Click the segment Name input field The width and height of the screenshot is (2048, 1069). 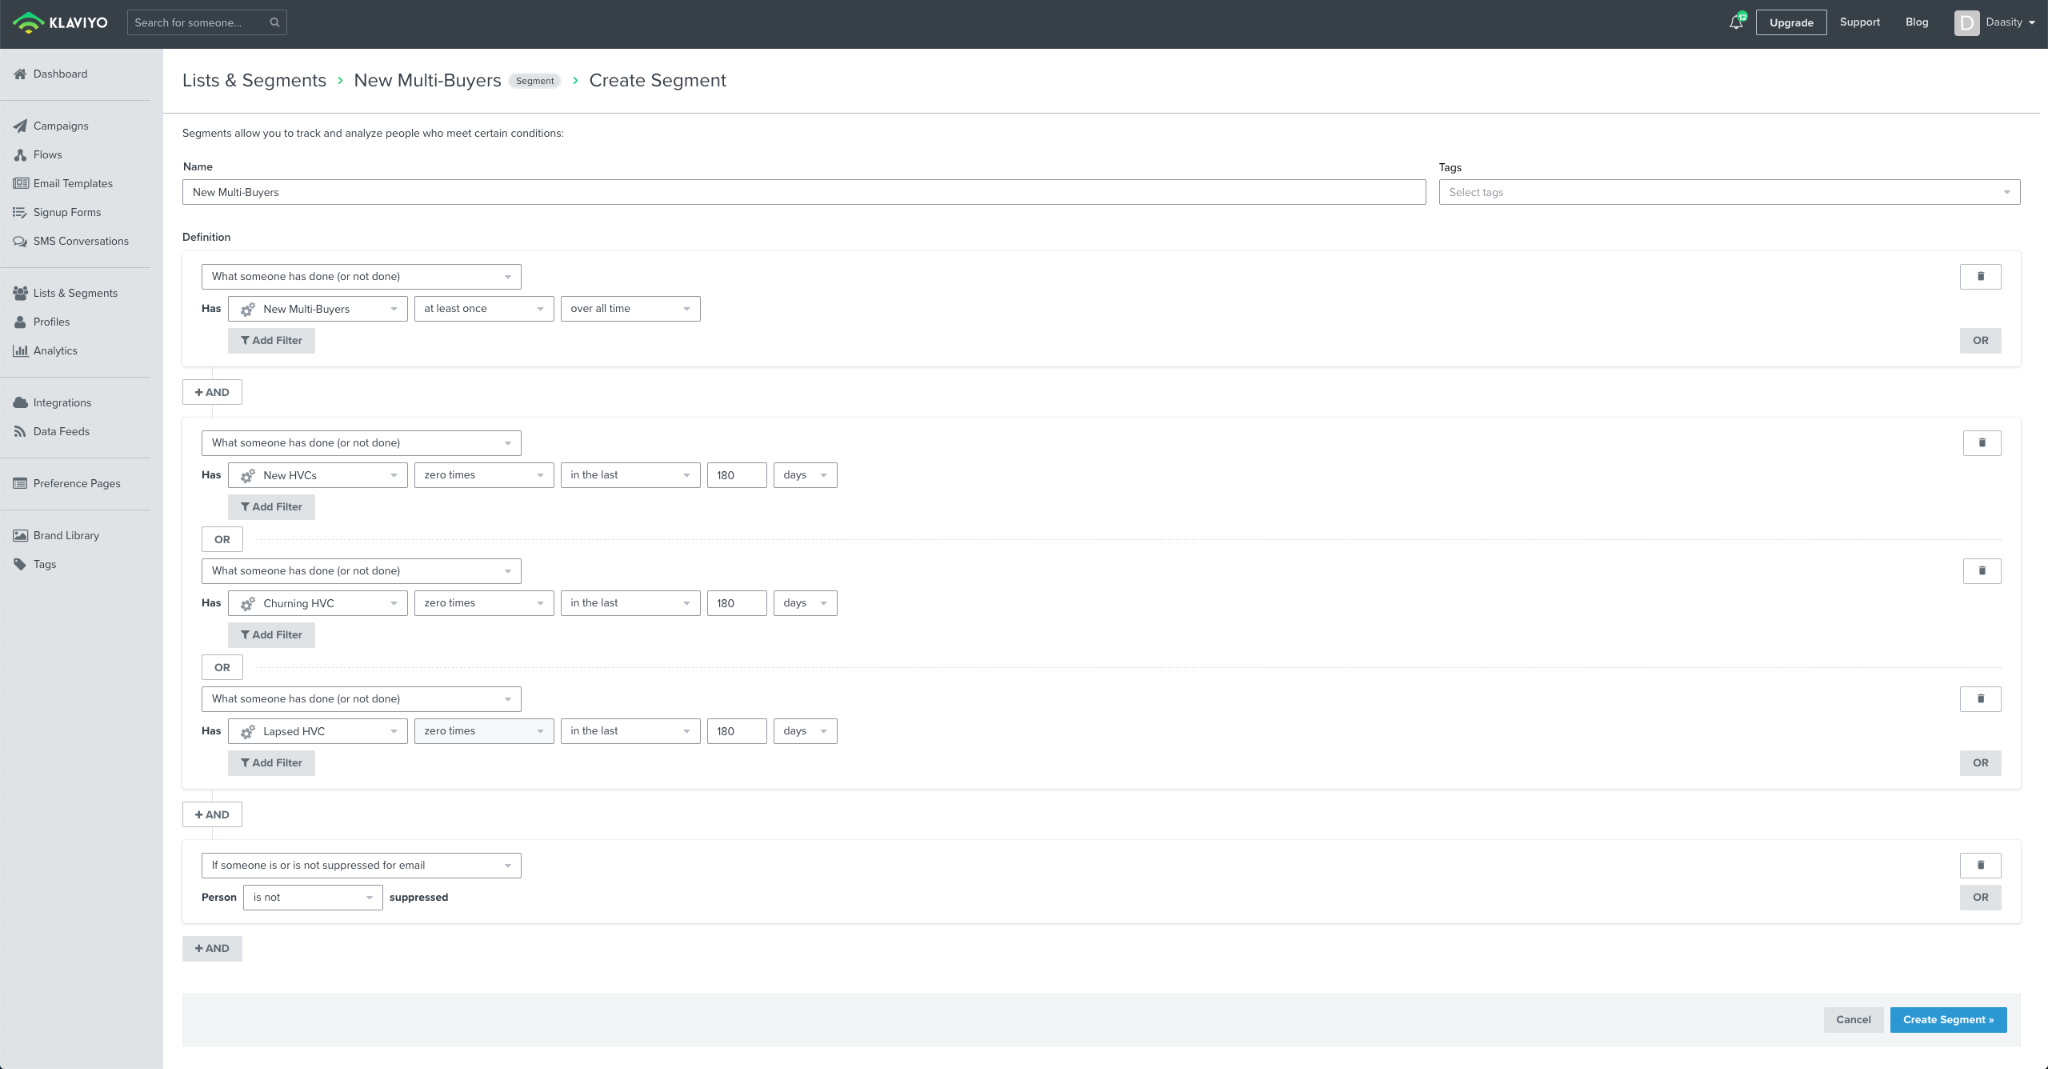click(x=803, y=193)
